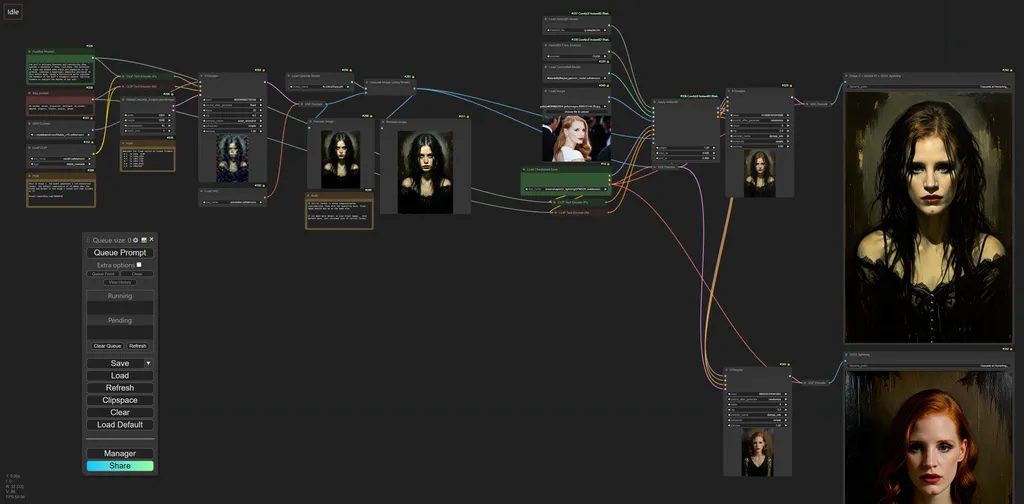The image size is (1024, 504).
Task: Click the filename_prefix field in Stage C > InstantID node
Action: (928, 86)
